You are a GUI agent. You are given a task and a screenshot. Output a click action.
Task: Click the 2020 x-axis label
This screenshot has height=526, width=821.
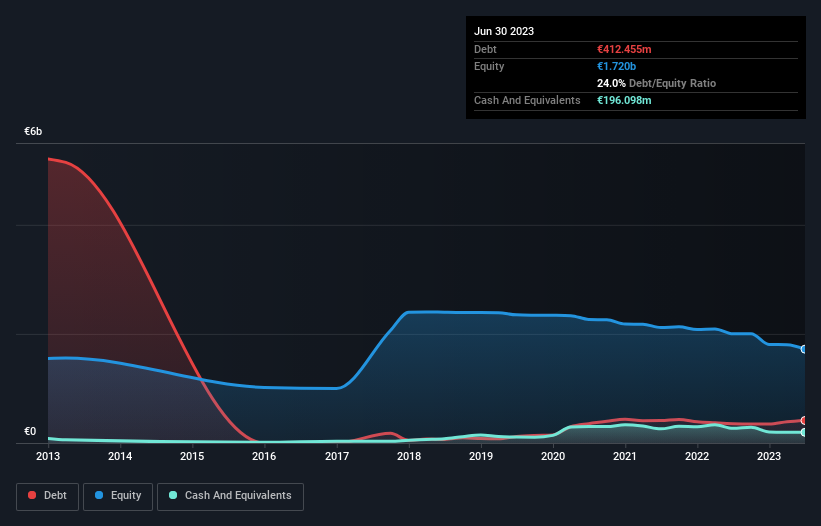click(553, 456)
